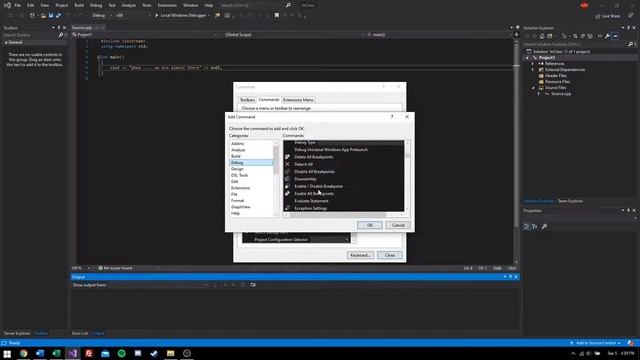Click Add to Source Control in status bar
The height and width of the screenshot is (360, 640).
[596, 343]
